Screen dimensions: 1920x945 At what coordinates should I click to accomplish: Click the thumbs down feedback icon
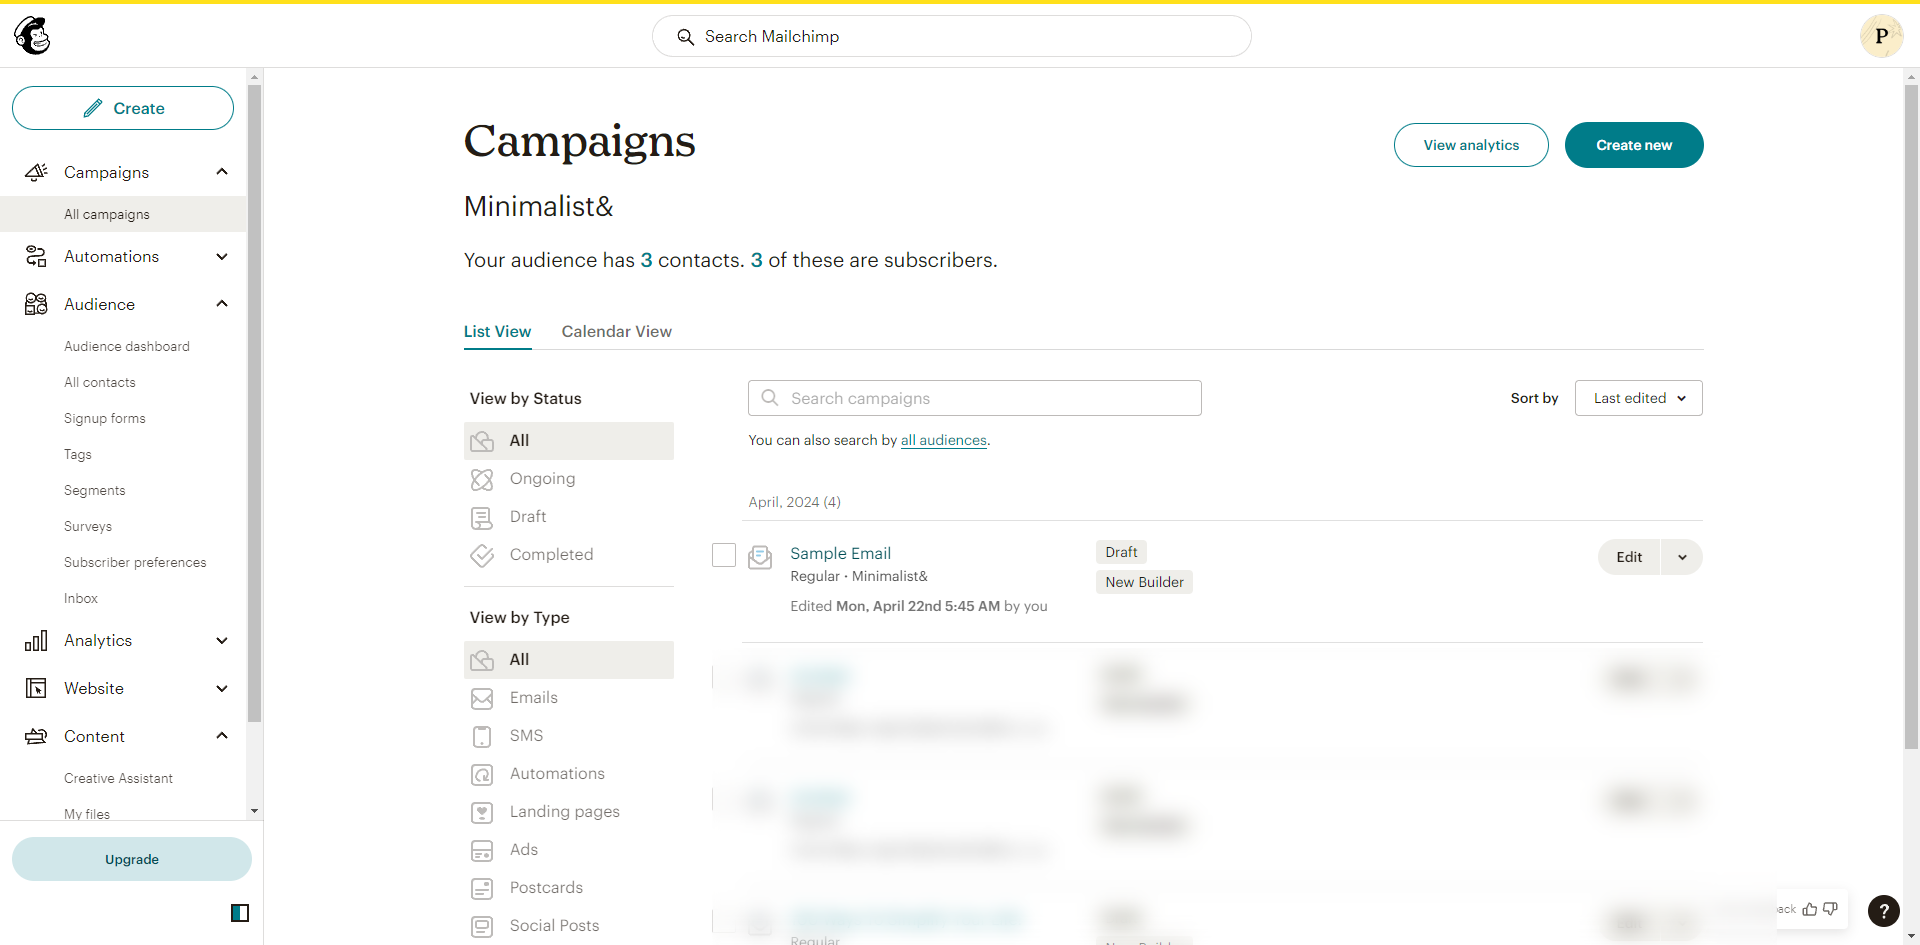click(1830, 909)
